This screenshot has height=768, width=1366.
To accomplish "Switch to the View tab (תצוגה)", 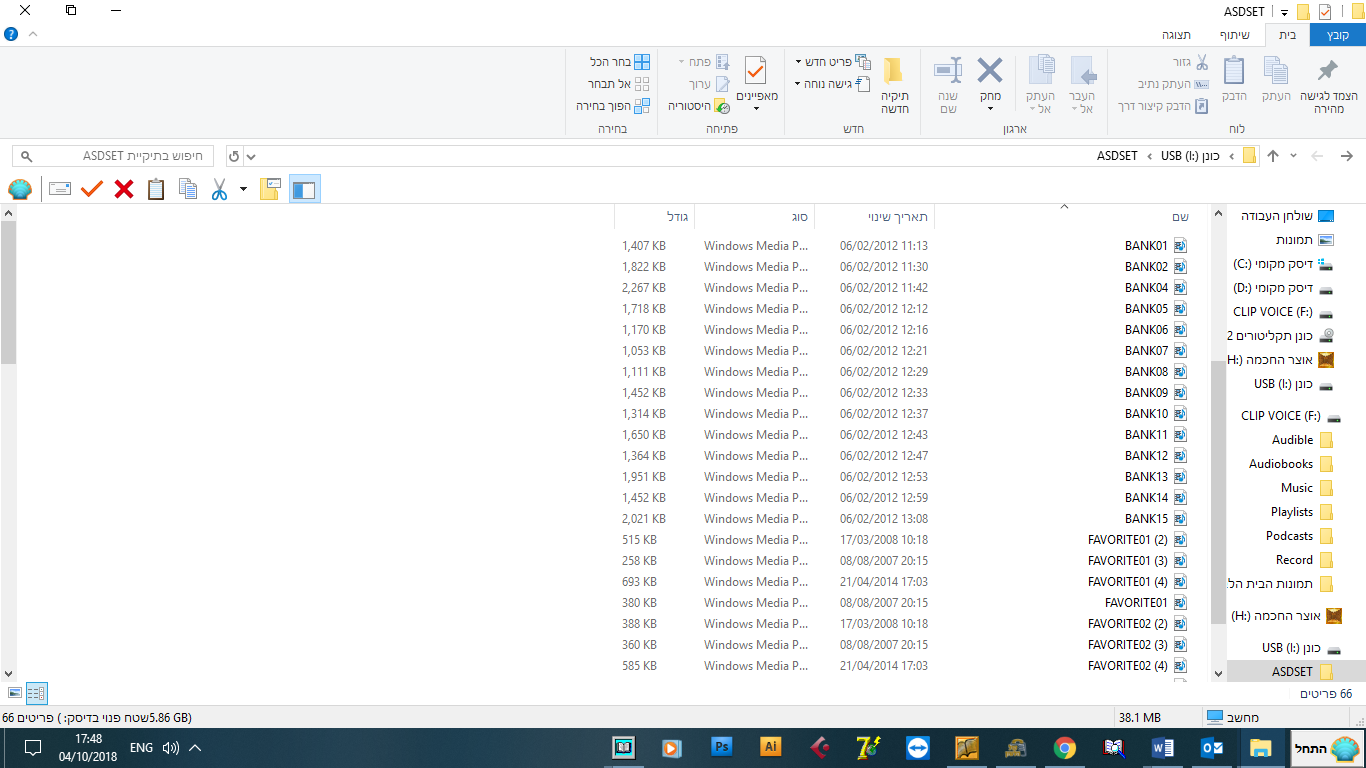I will pos(1176,34).
